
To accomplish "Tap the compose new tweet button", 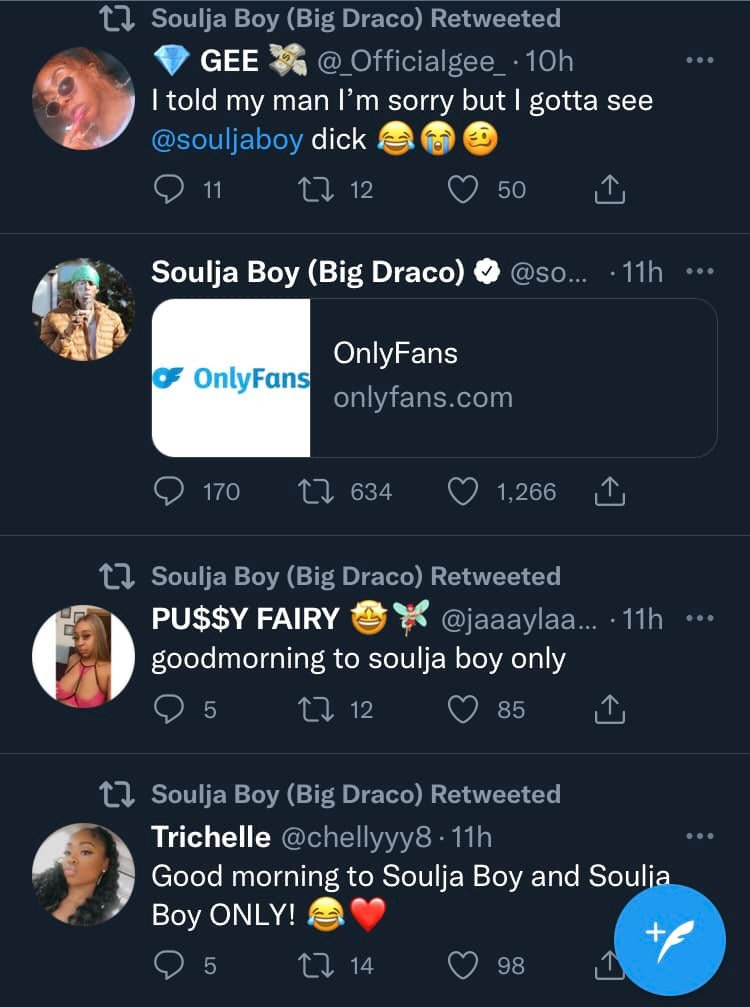I will click(x=669, y=939).
